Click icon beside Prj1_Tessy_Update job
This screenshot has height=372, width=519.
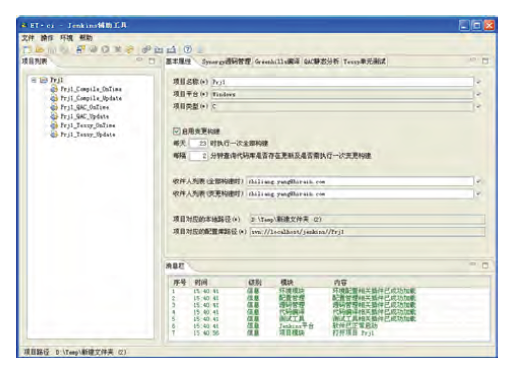[x=54, y=134]
